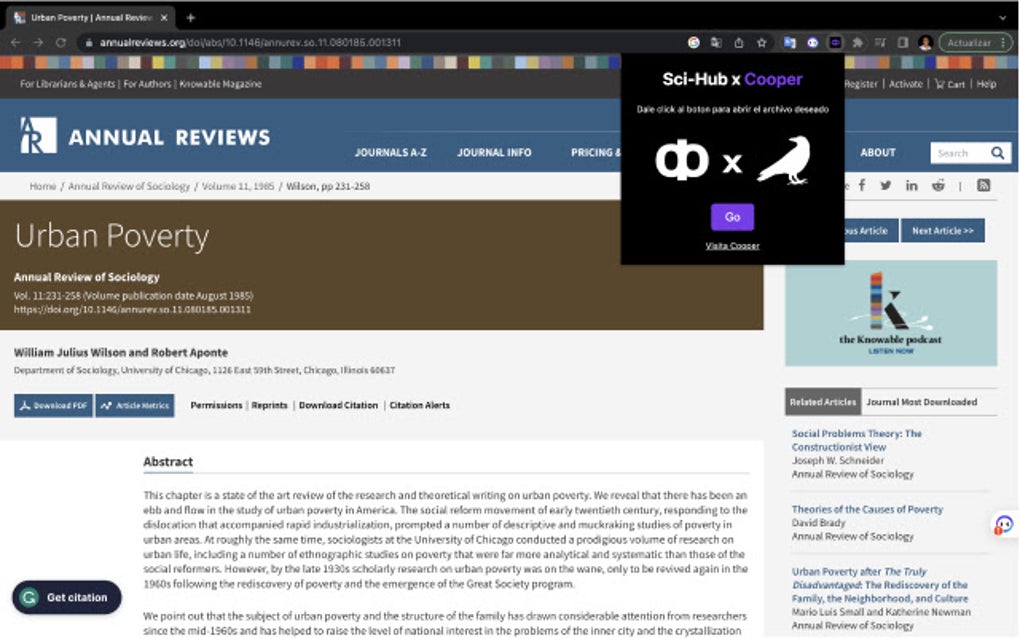The height and width of the screenshot is (638, 1020).
Task: Share on Reddit icon
Action: [x=937, y=185]
